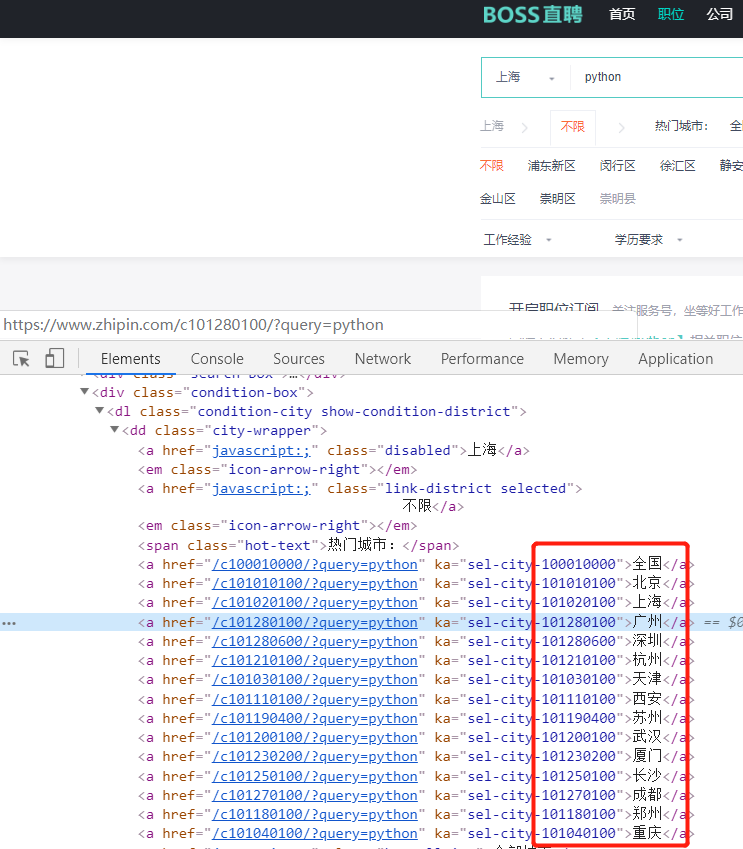The height and width of the screenshot is (849, 743).
Task: Select the 闵行区 district
Action: pyautogui.click(x=617, y=166)
